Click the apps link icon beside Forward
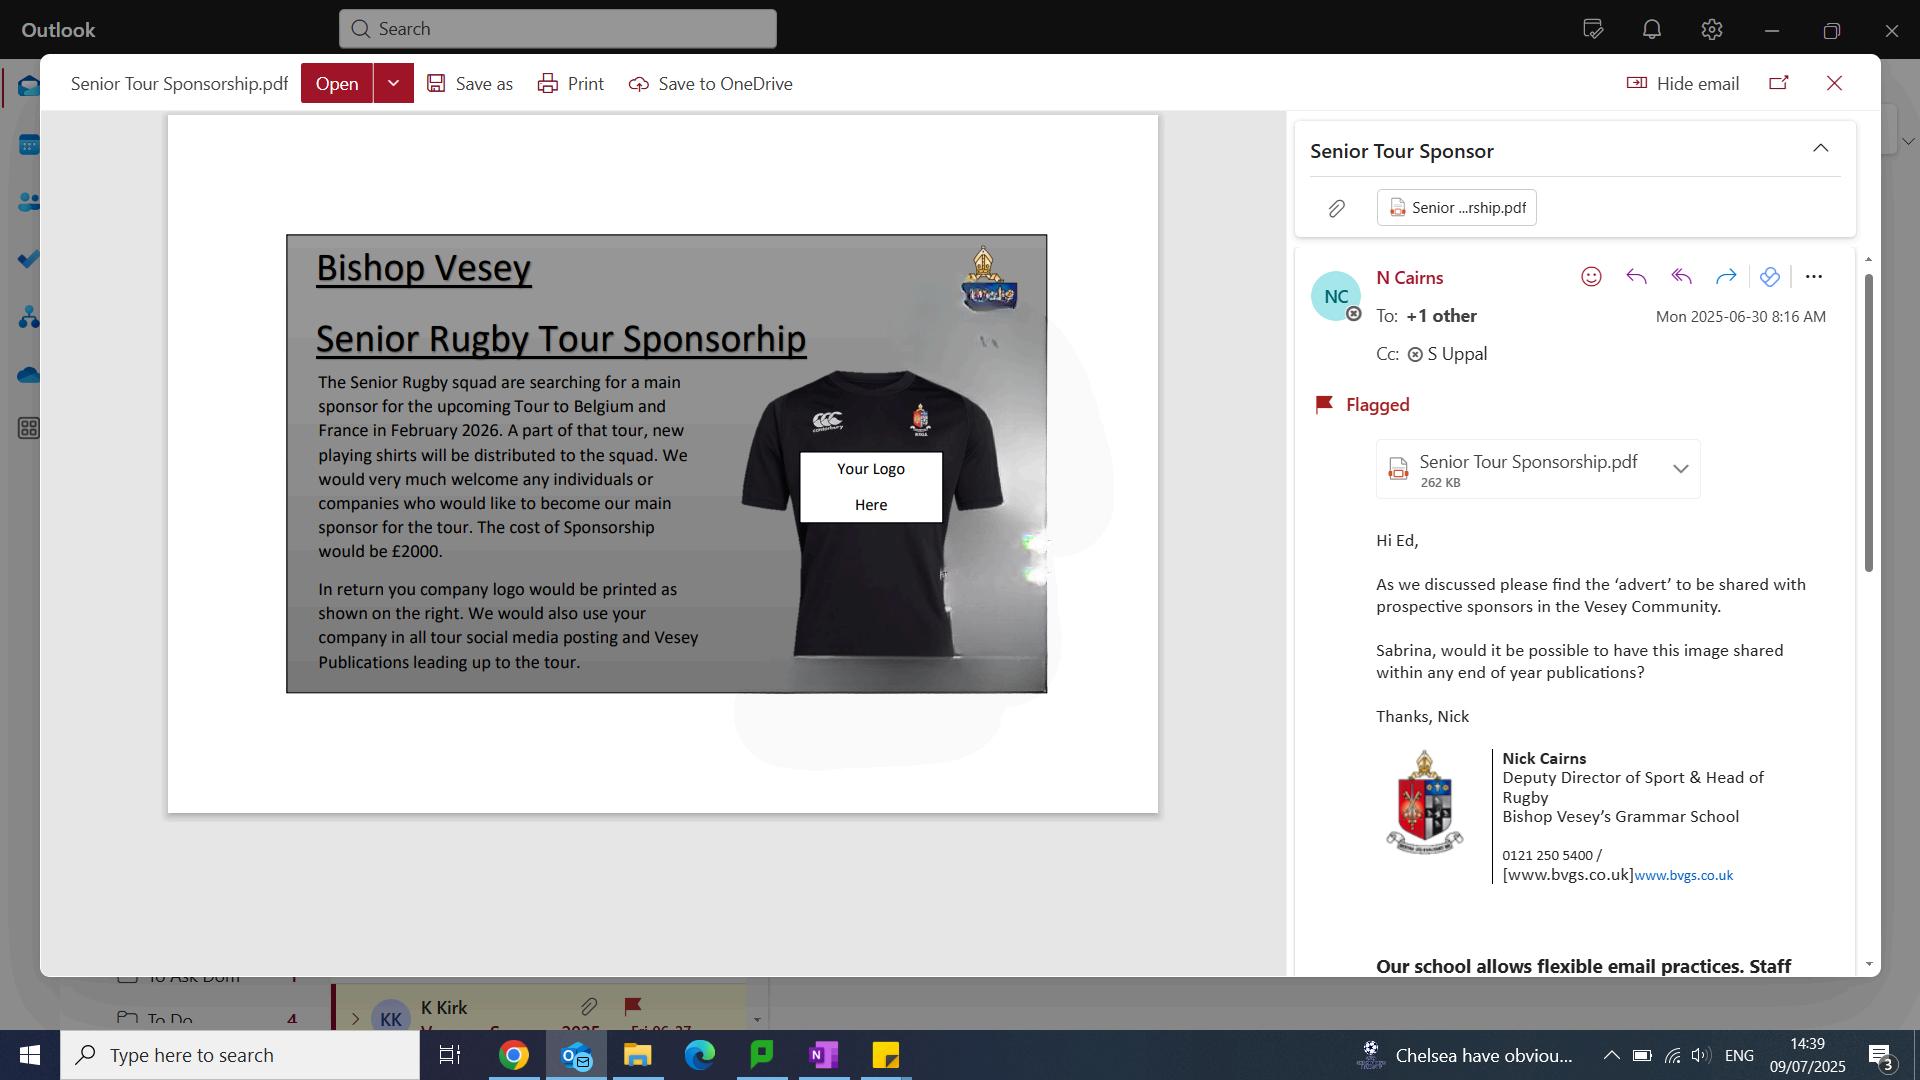The image size is (1920, 1080). tap(1769, 277)
